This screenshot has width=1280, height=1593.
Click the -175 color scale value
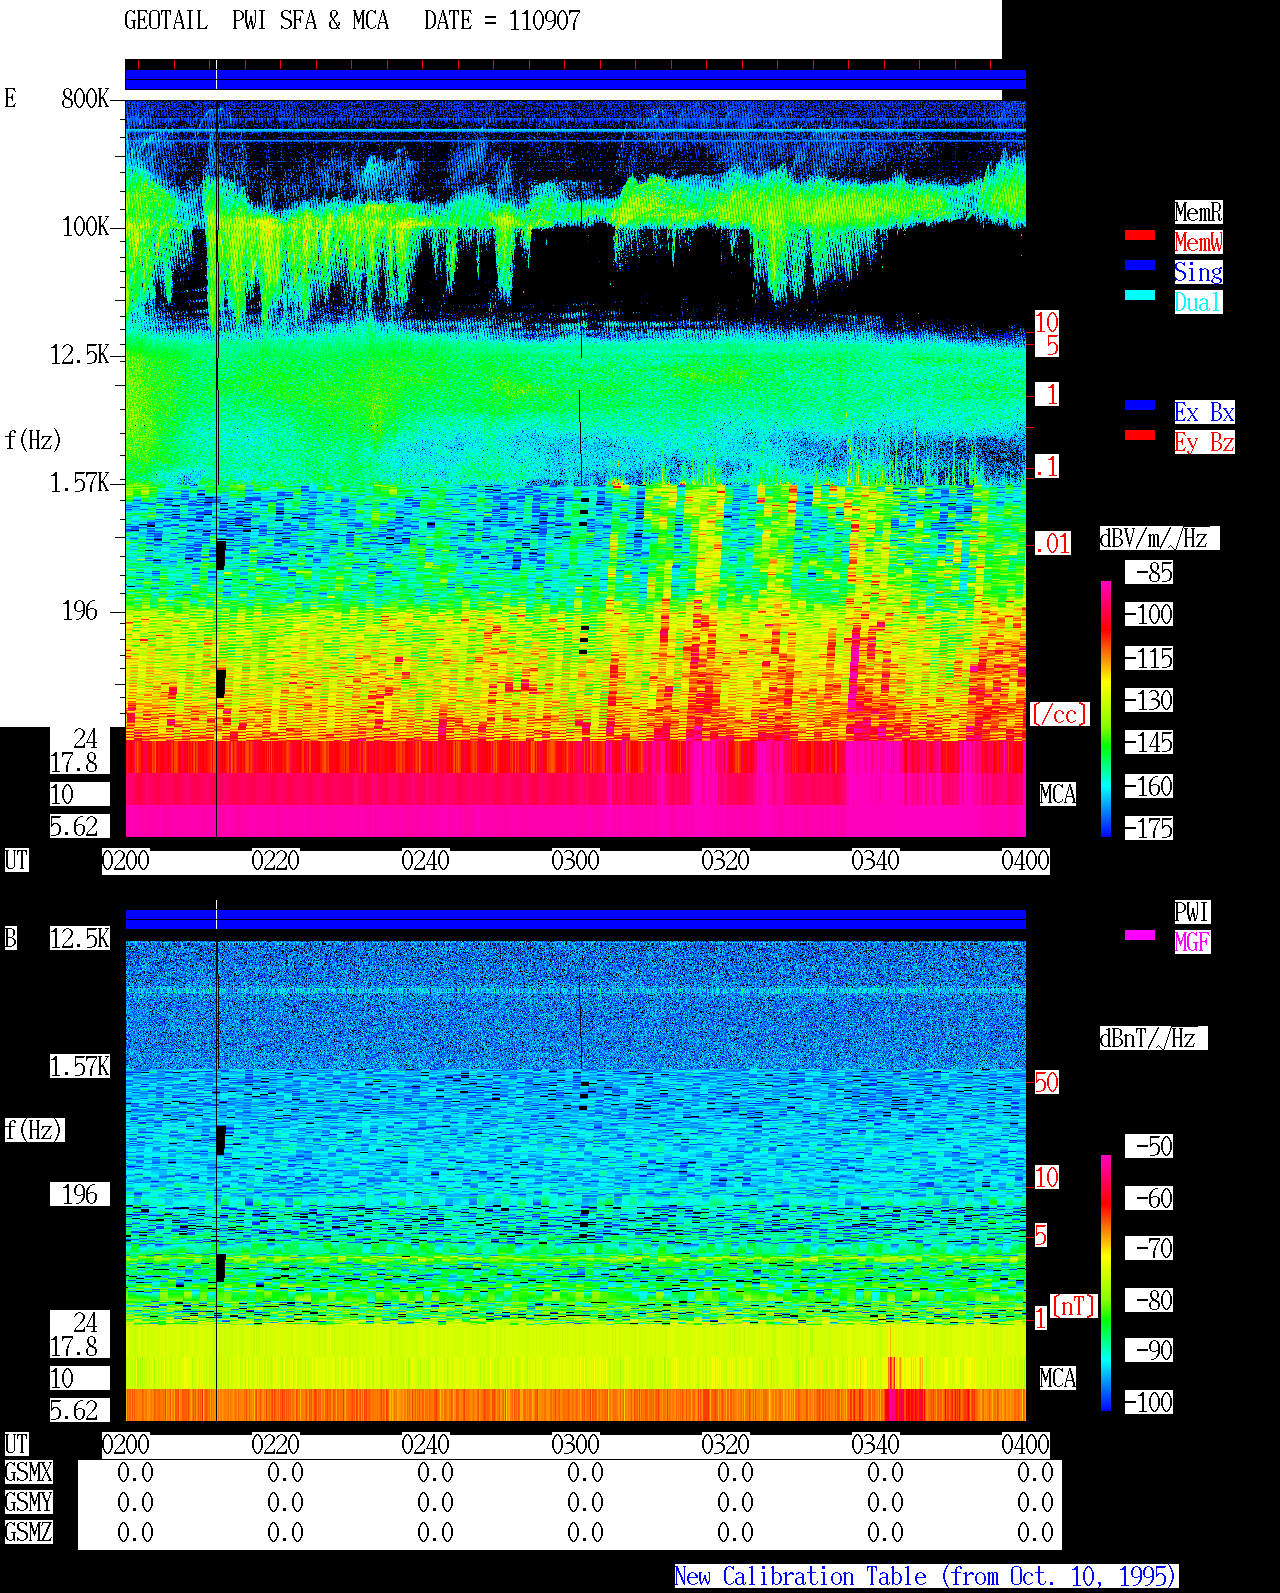(1149, 828)
